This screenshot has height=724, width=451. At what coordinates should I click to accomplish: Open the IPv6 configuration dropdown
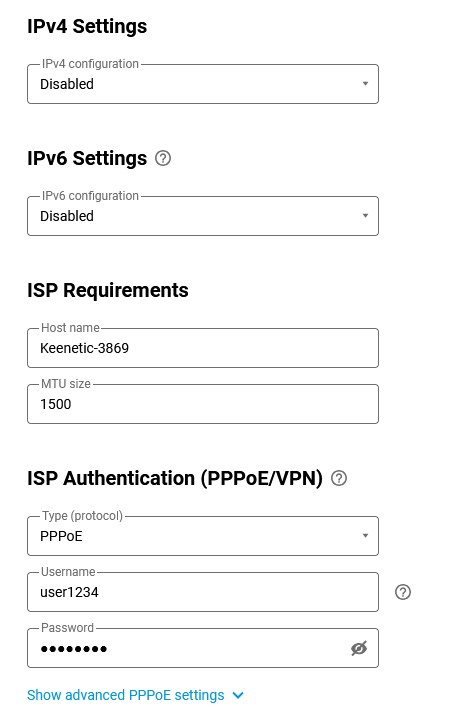click(203, 216)
